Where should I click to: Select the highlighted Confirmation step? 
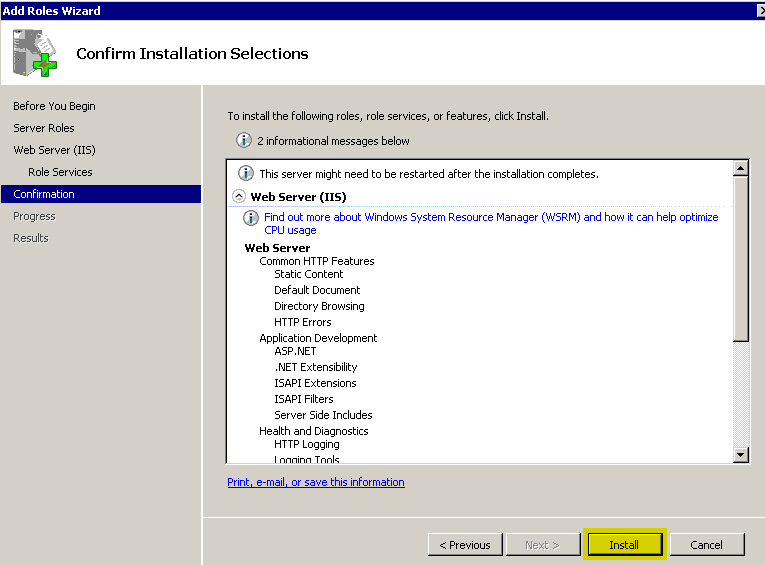click(44, 194)
